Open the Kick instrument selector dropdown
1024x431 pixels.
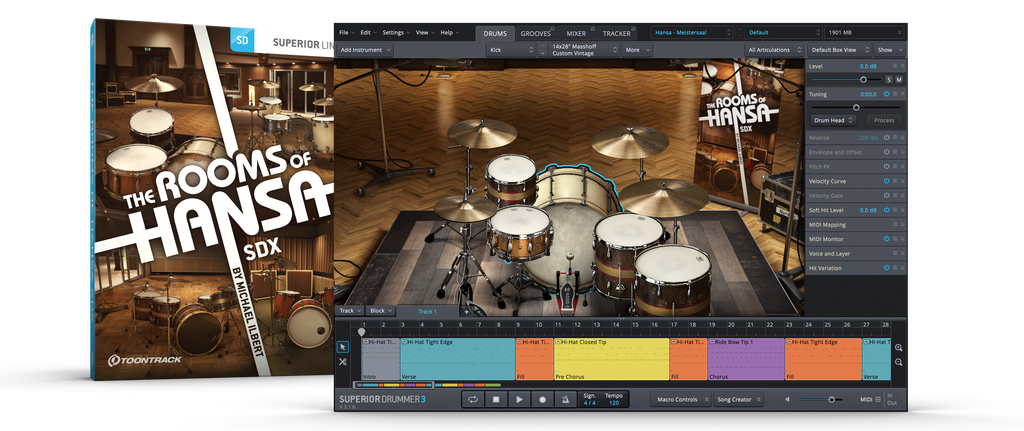click(511, 50)
